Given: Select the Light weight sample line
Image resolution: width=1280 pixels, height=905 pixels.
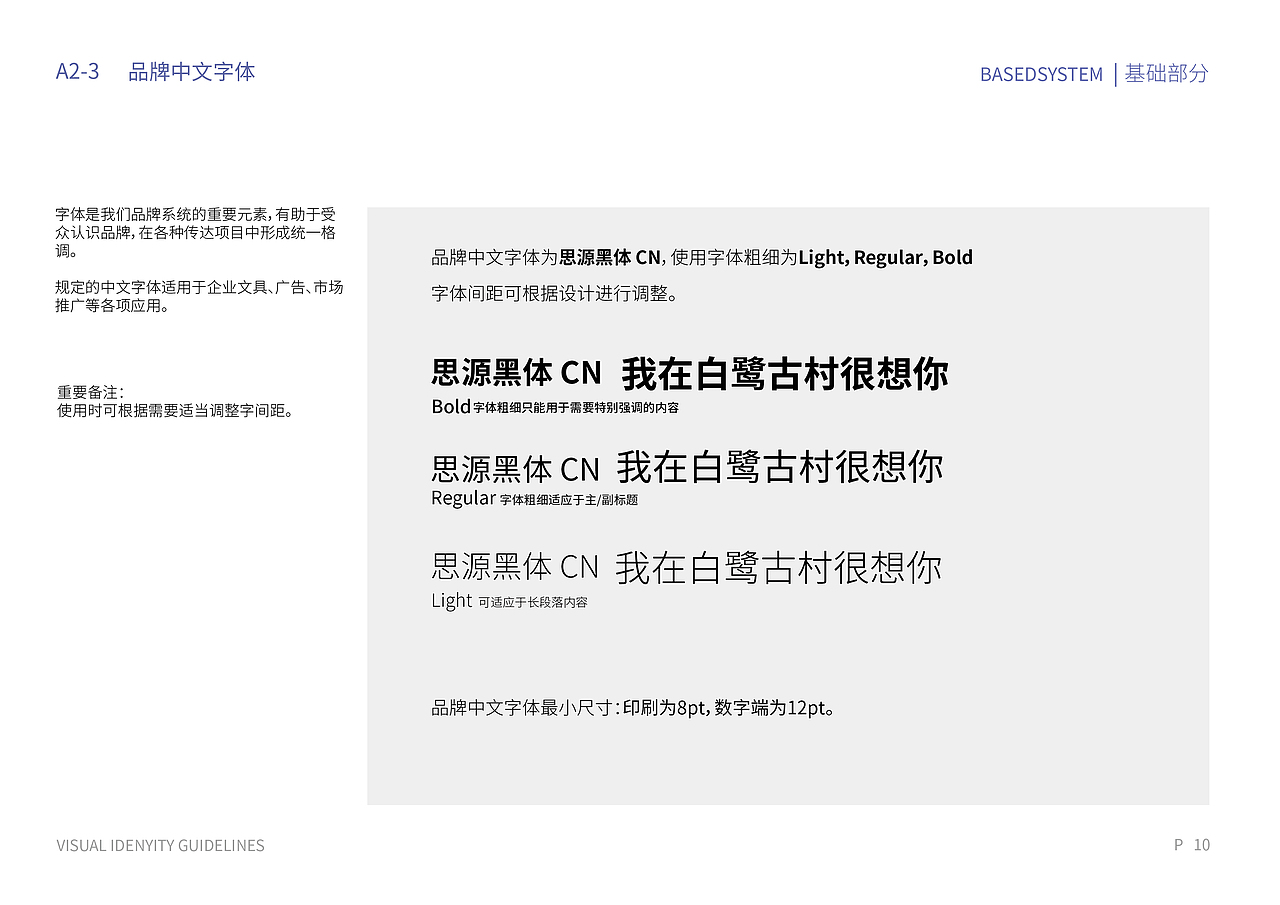Looking at the screenshot, I should pyautogui.click(x=686, y=566).
